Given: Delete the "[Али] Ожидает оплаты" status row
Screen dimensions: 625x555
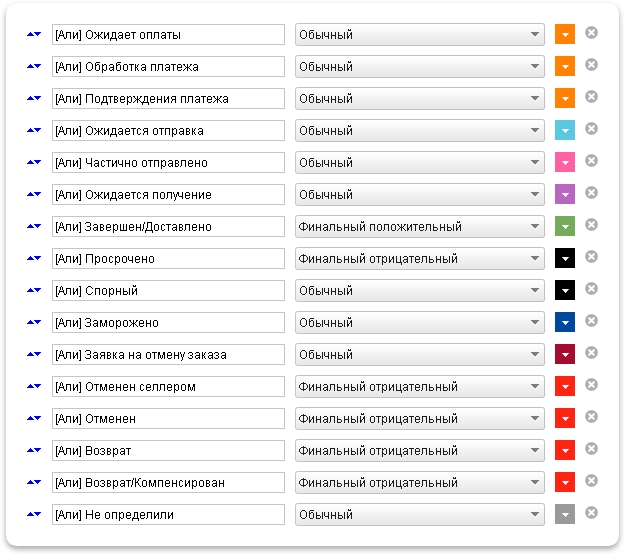Looking at the screenshot, I should (591, 33).
